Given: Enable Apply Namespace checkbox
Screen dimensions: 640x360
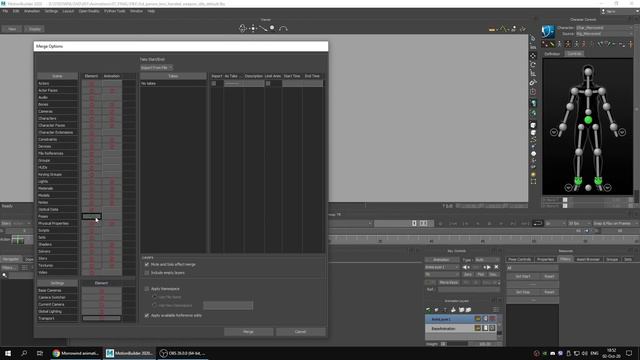Looking at the screenshot, I should coord(147,289).
